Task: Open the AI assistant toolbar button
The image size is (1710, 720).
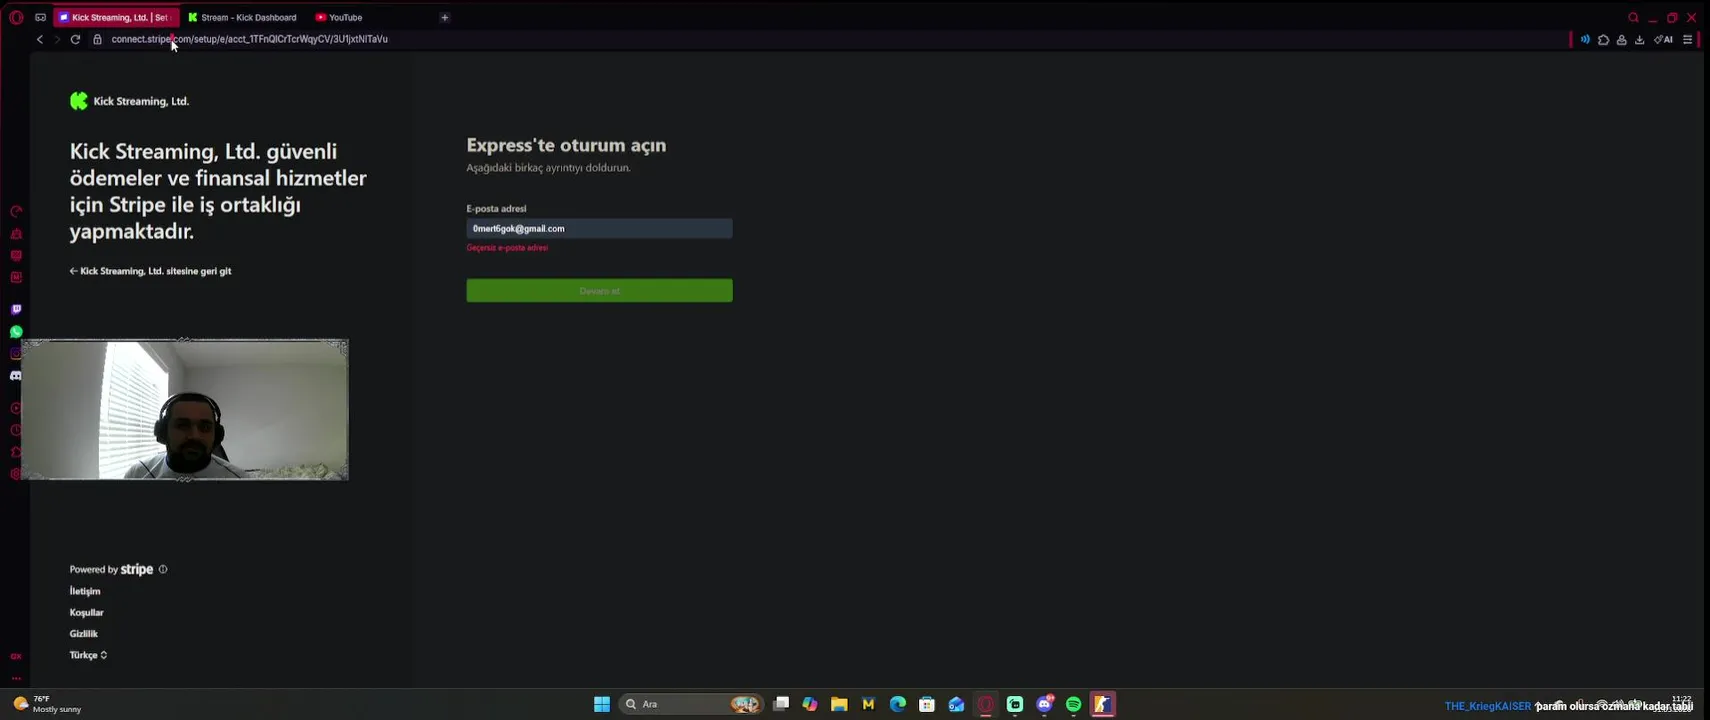Action: (x=1664, y=39)
